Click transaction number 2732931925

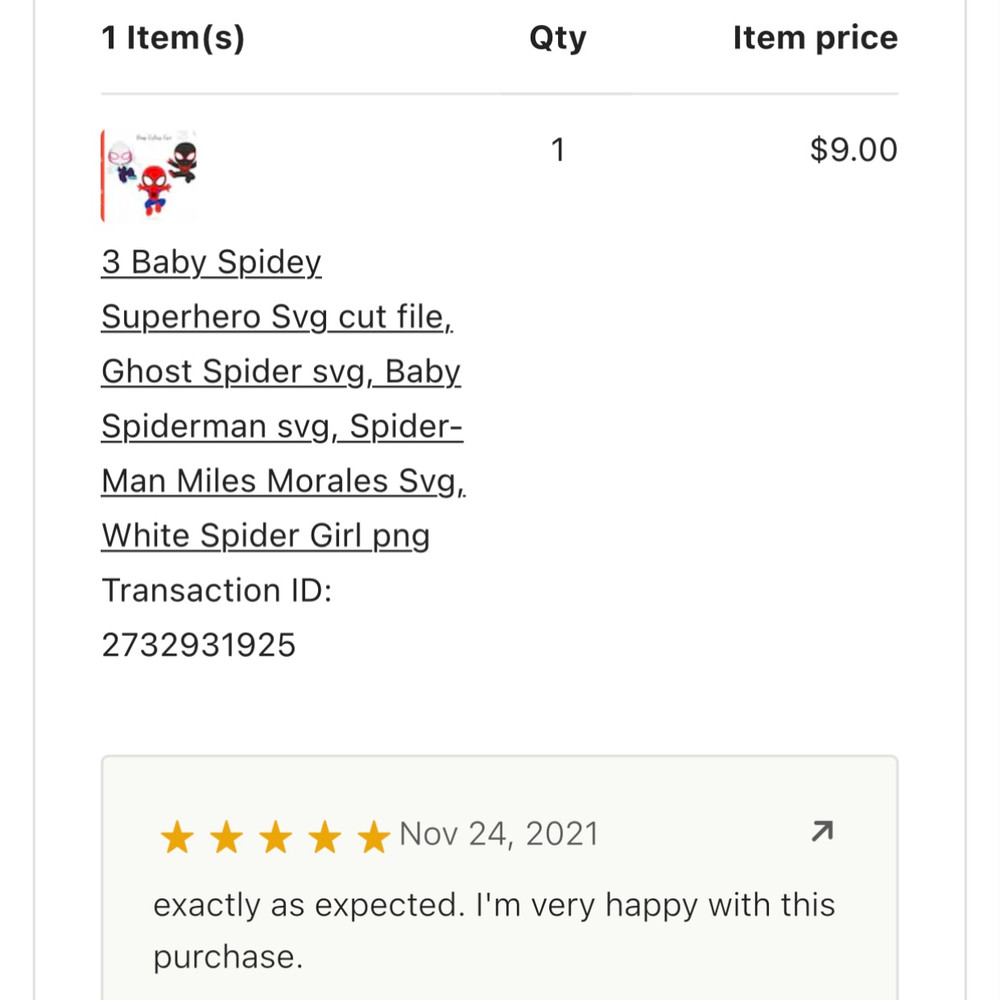198,645
